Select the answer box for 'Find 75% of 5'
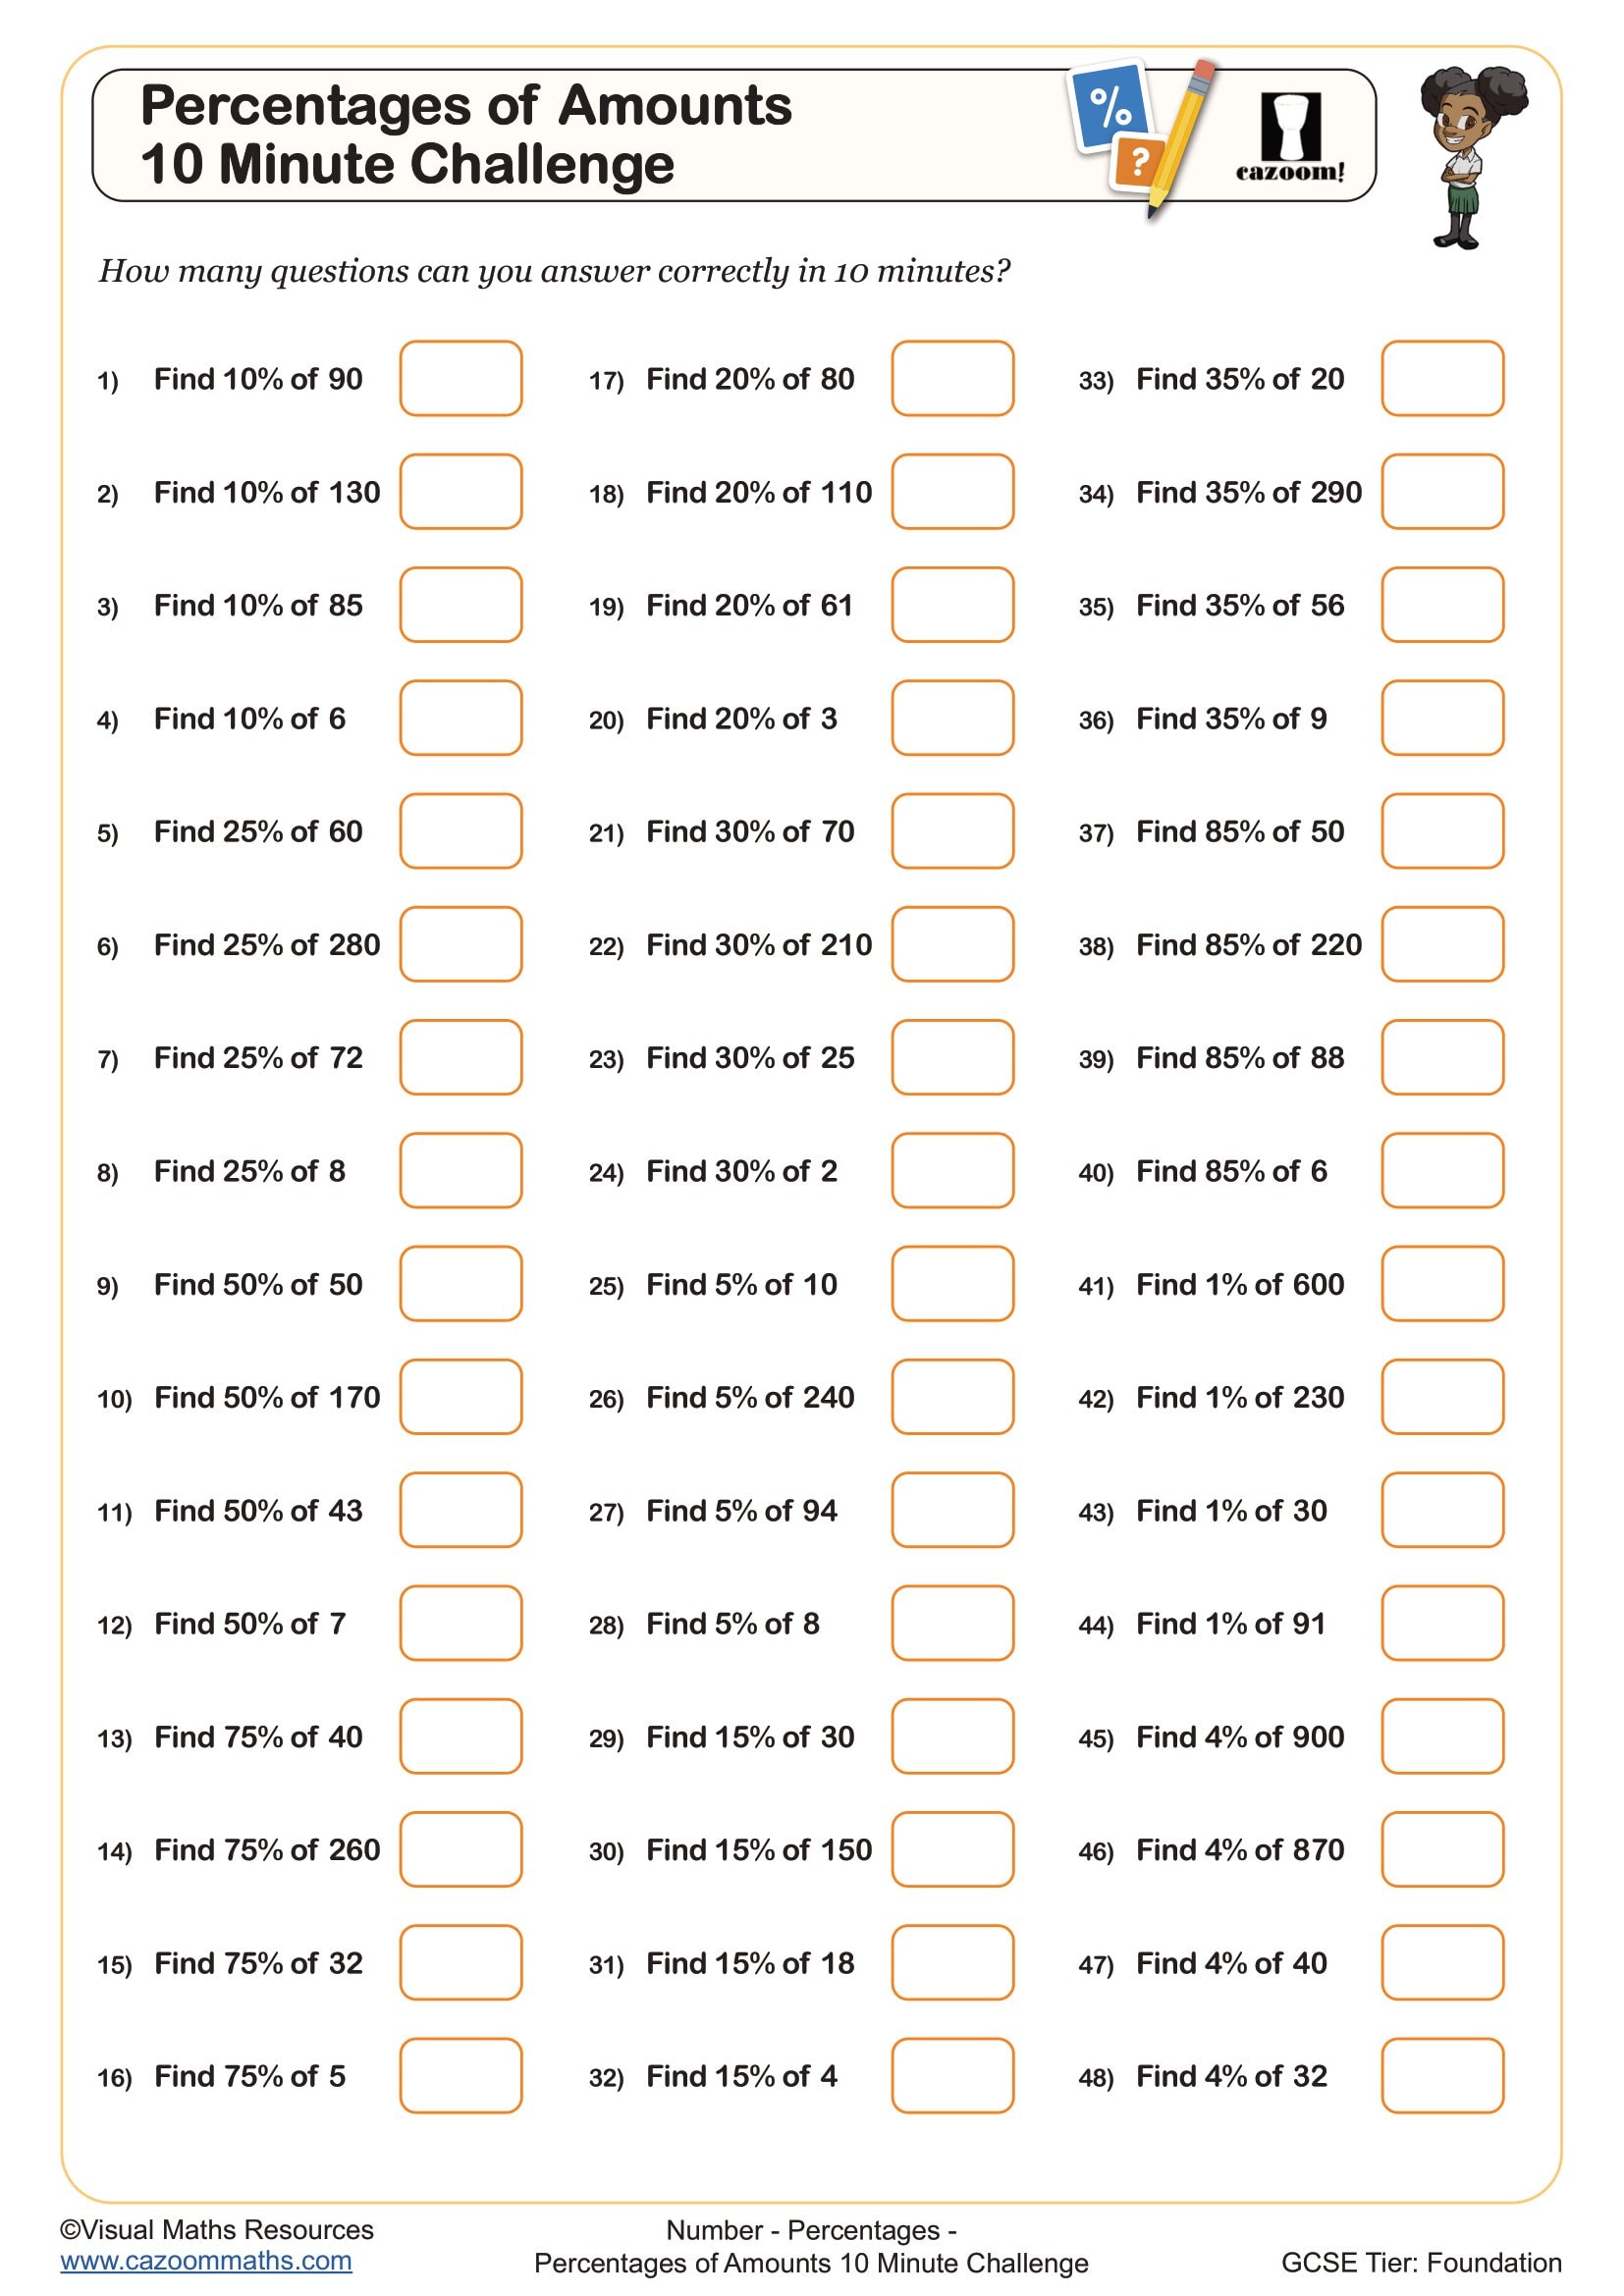 (x=461, y=2076)
